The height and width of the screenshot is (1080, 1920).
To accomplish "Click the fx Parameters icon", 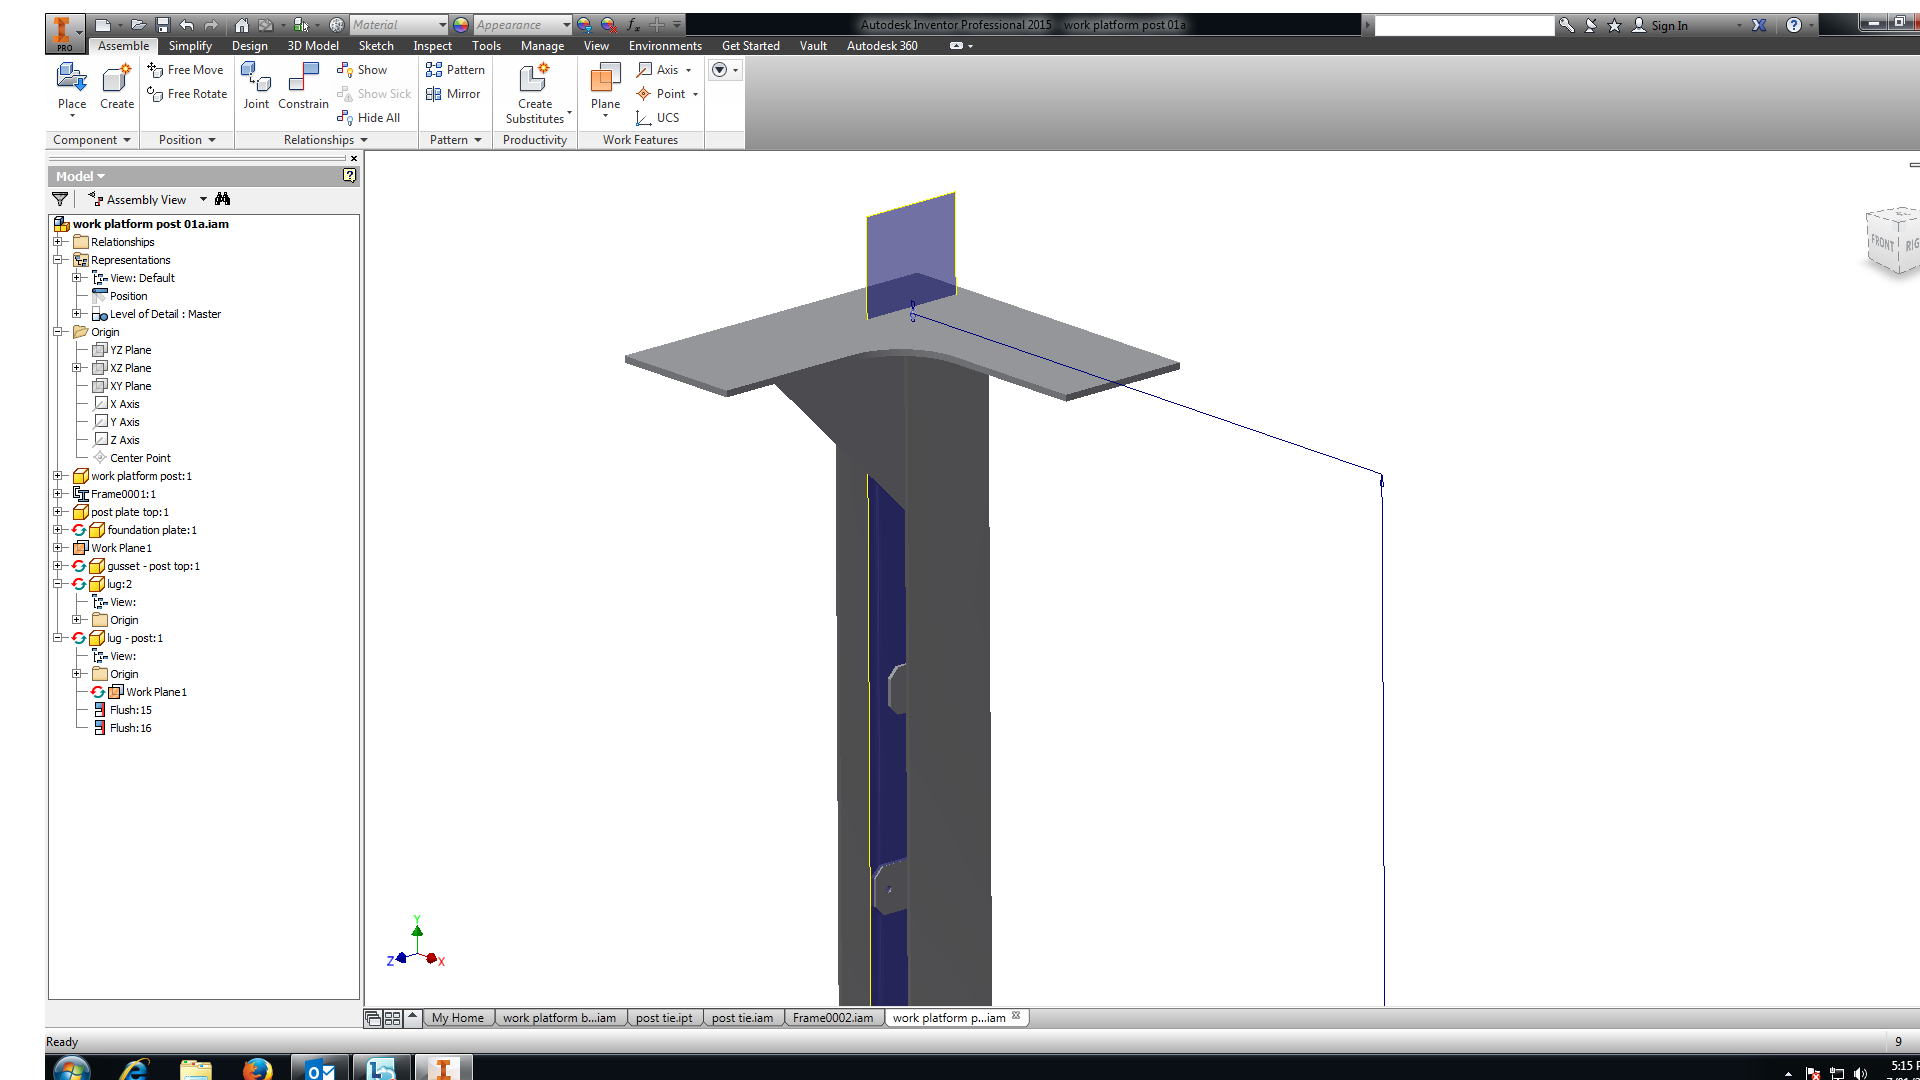I will pos(632,25).
